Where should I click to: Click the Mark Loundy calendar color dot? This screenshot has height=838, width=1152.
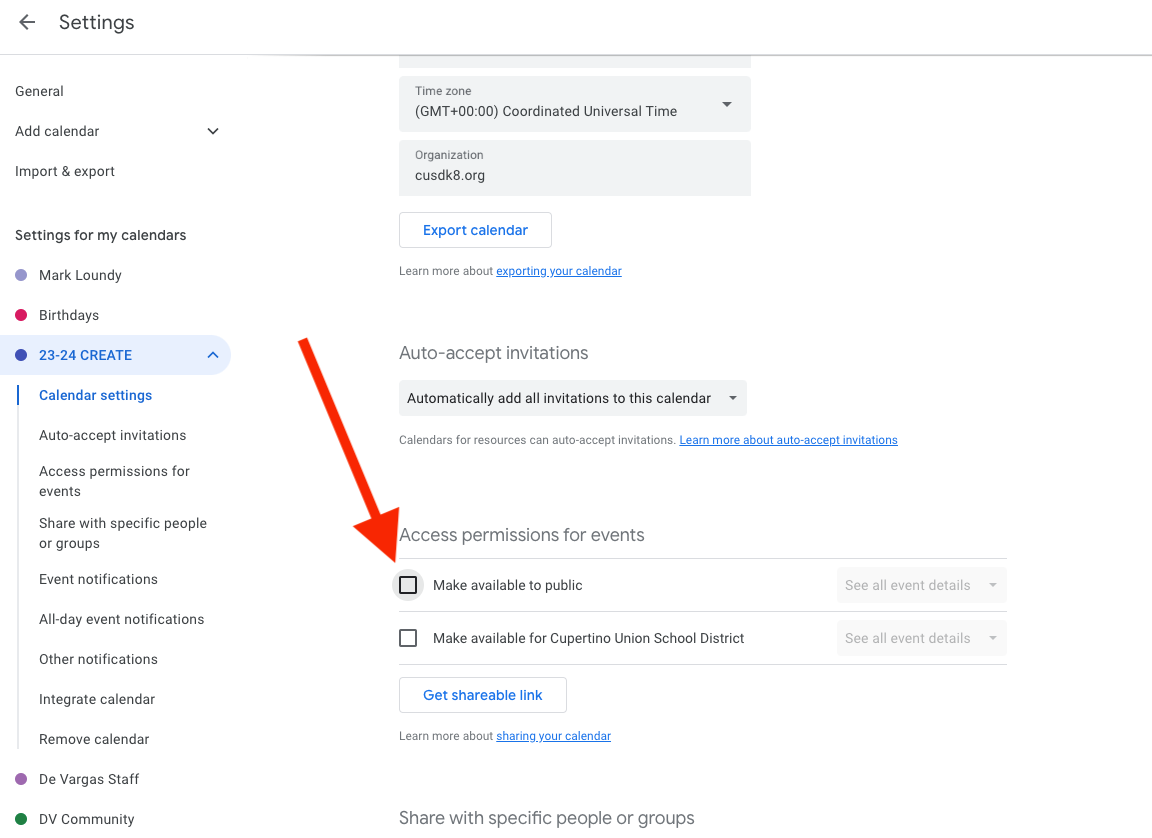coord(21,275)
